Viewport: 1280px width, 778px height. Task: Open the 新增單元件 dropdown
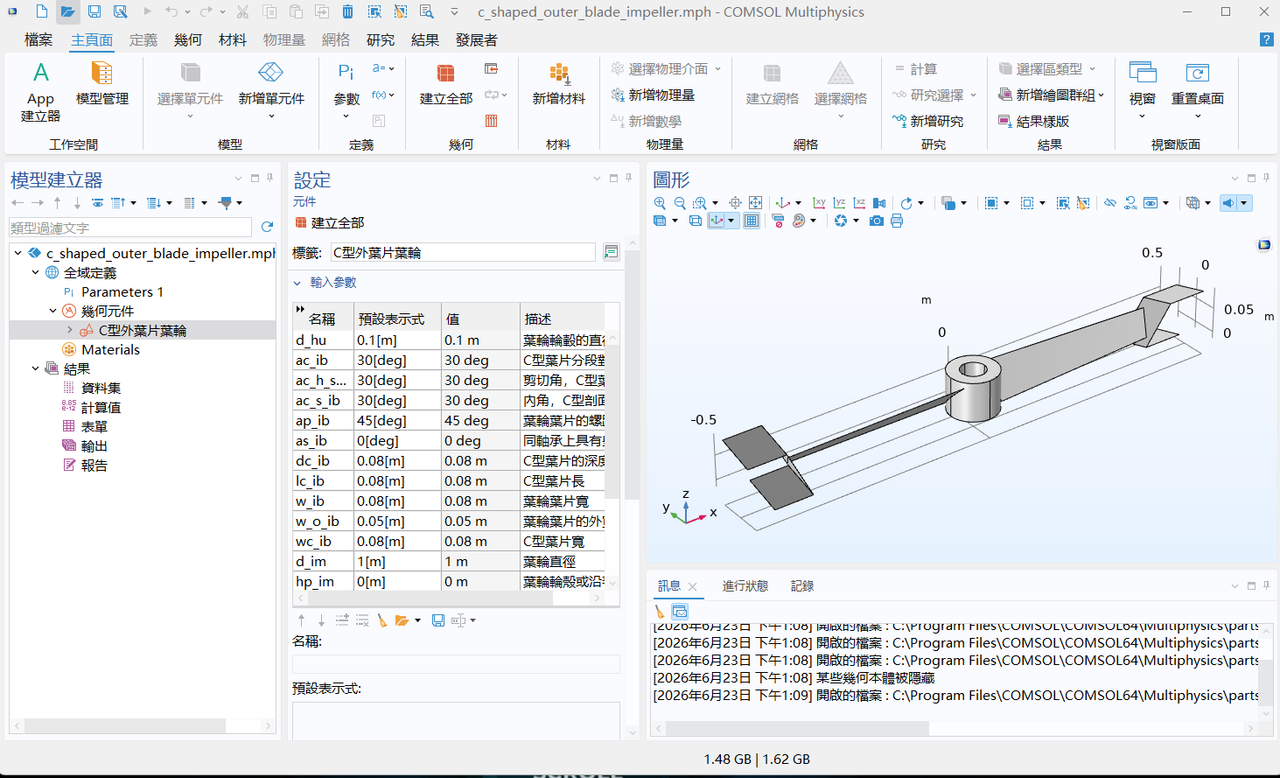271,116
